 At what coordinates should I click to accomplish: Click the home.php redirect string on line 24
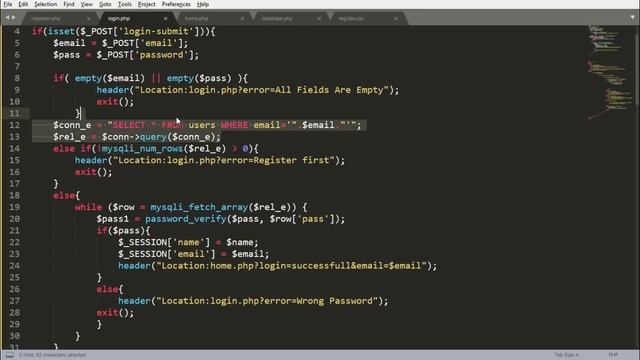click(291, 266)
